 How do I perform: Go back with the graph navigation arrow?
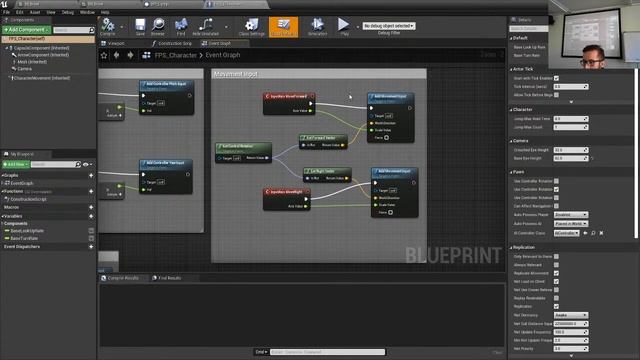117,55
